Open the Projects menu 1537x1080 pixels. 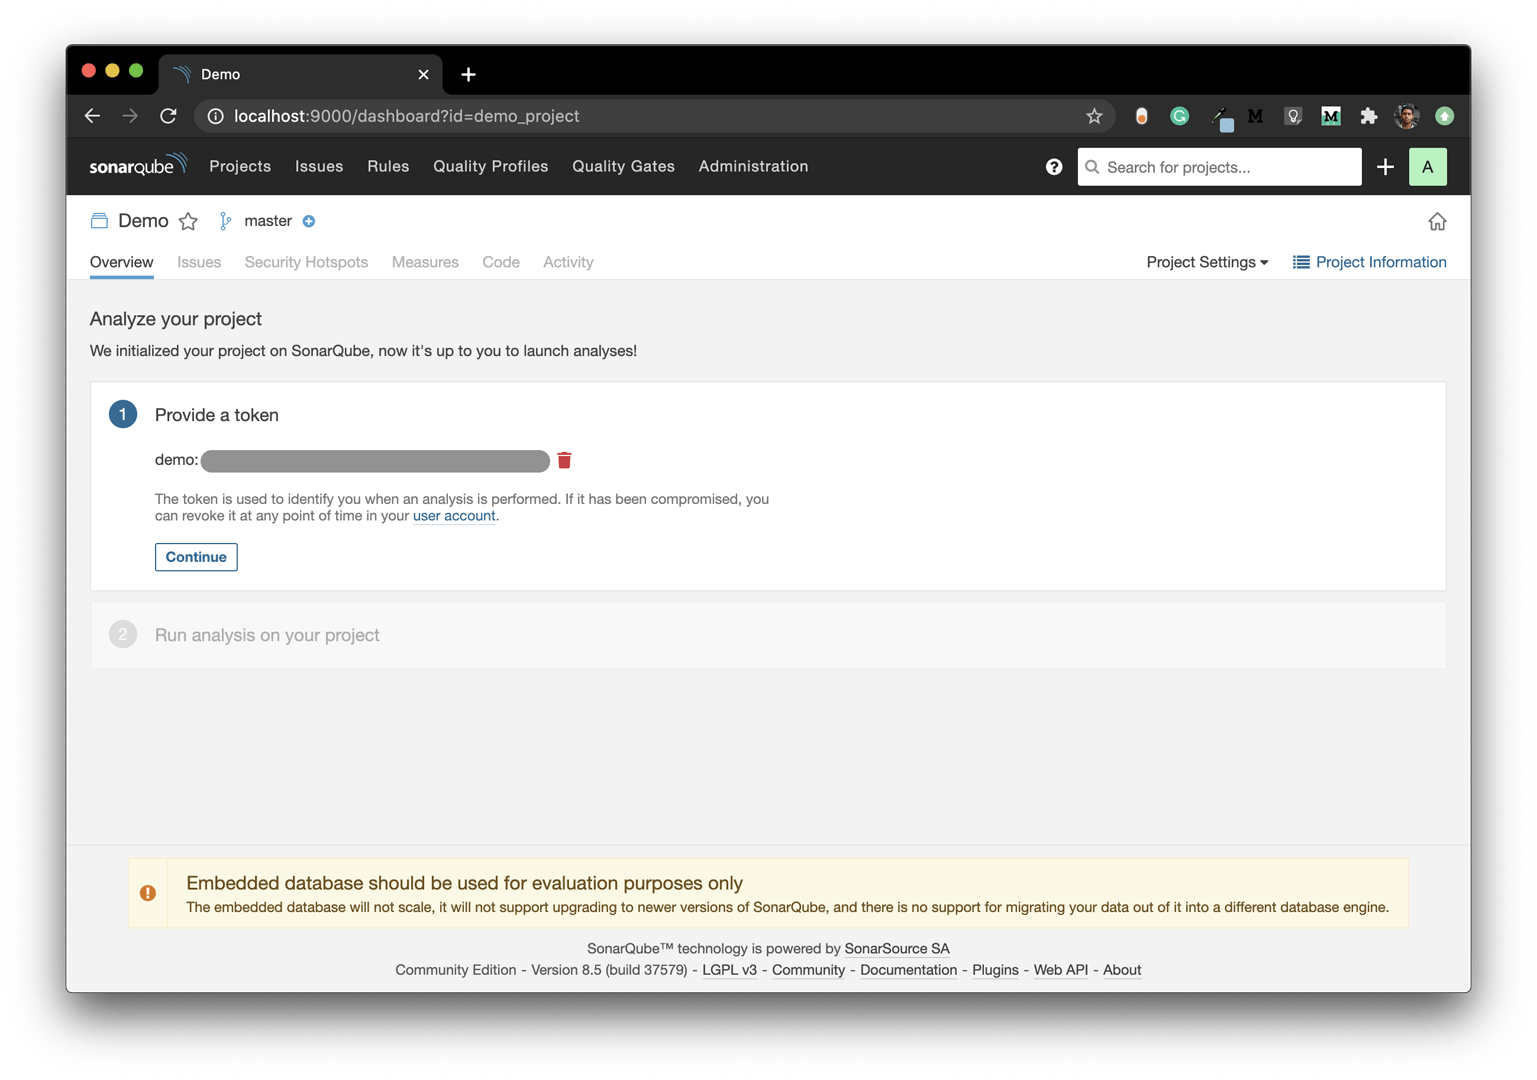[x=240, y=166]
